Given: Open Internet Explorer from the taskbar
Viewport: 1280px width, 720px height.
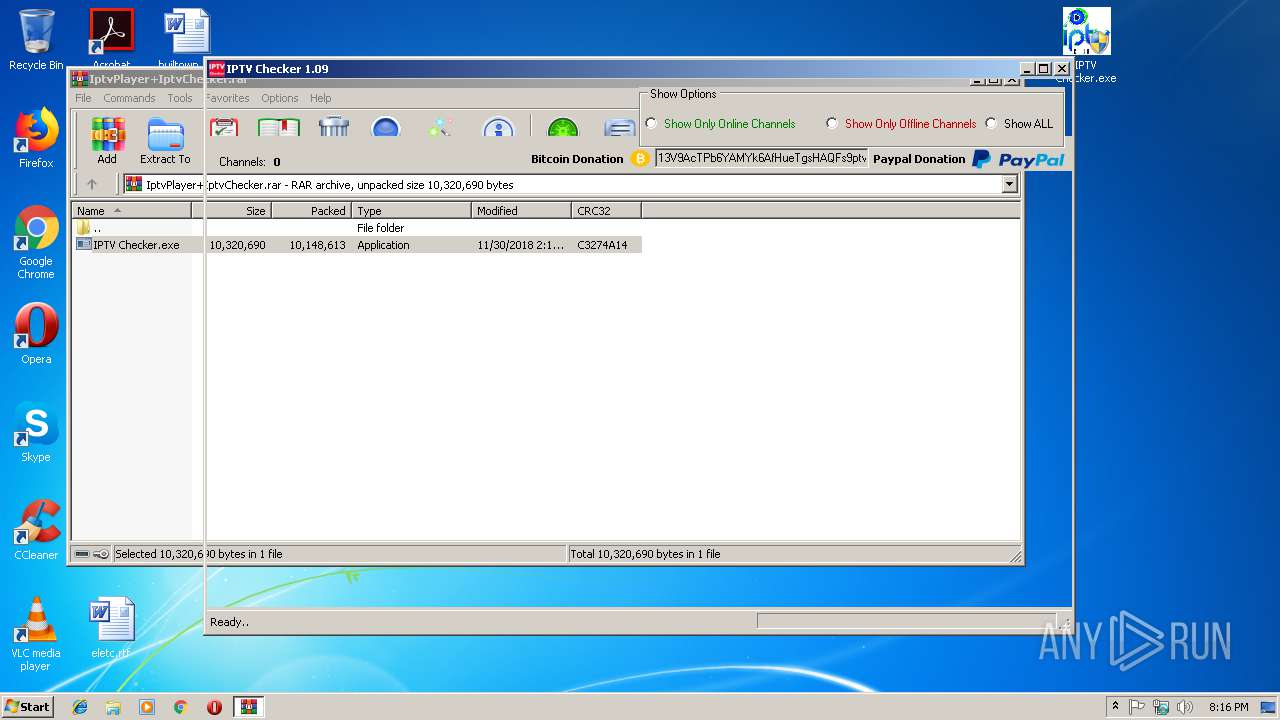Looking at the screenshot, I should coord(80,707).
